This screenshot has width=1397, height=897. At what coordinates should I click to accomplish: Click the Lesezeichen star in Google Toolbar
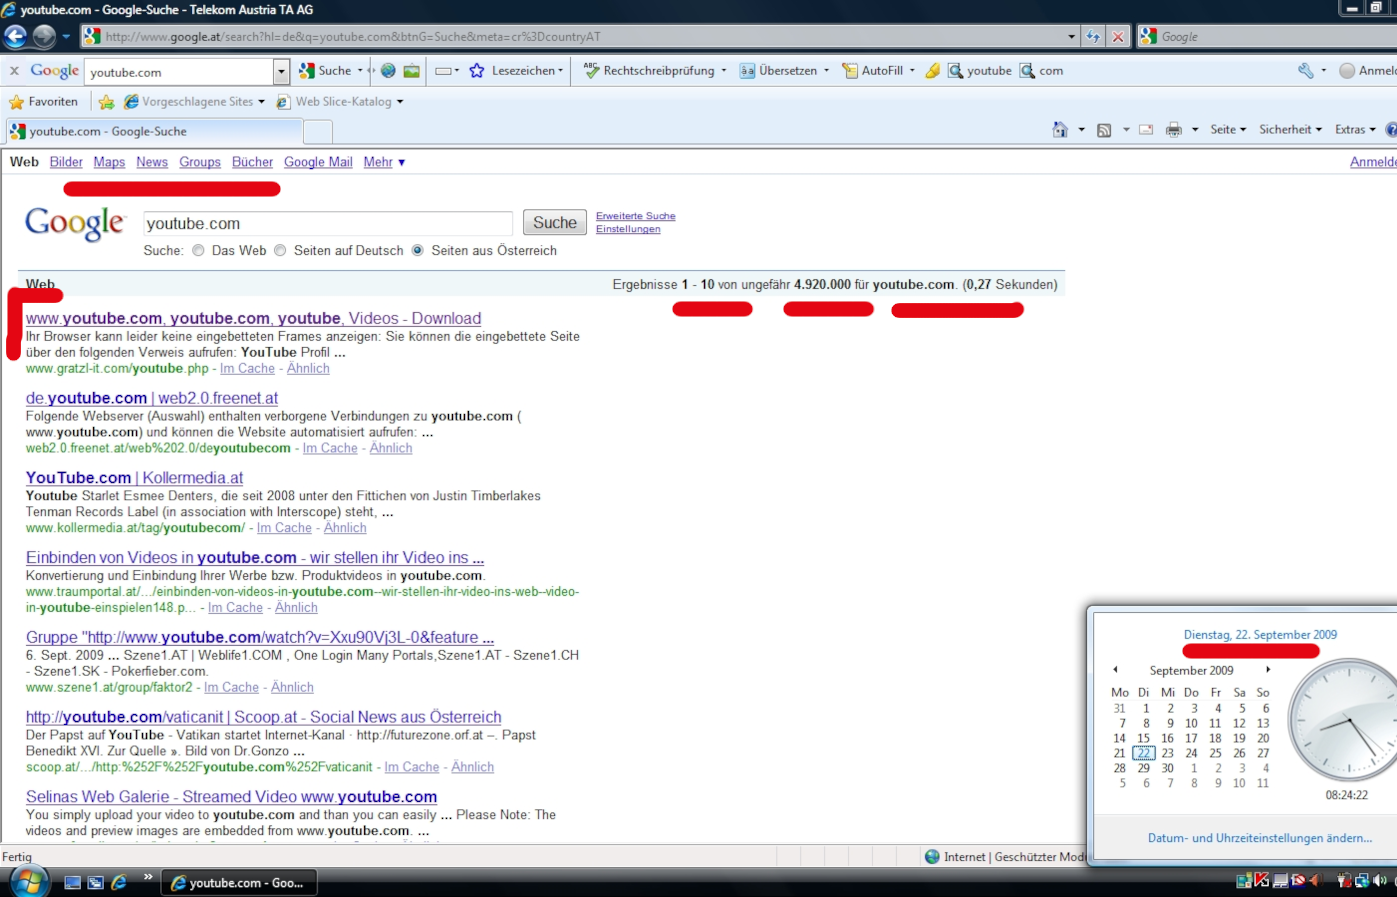(477, 71)
